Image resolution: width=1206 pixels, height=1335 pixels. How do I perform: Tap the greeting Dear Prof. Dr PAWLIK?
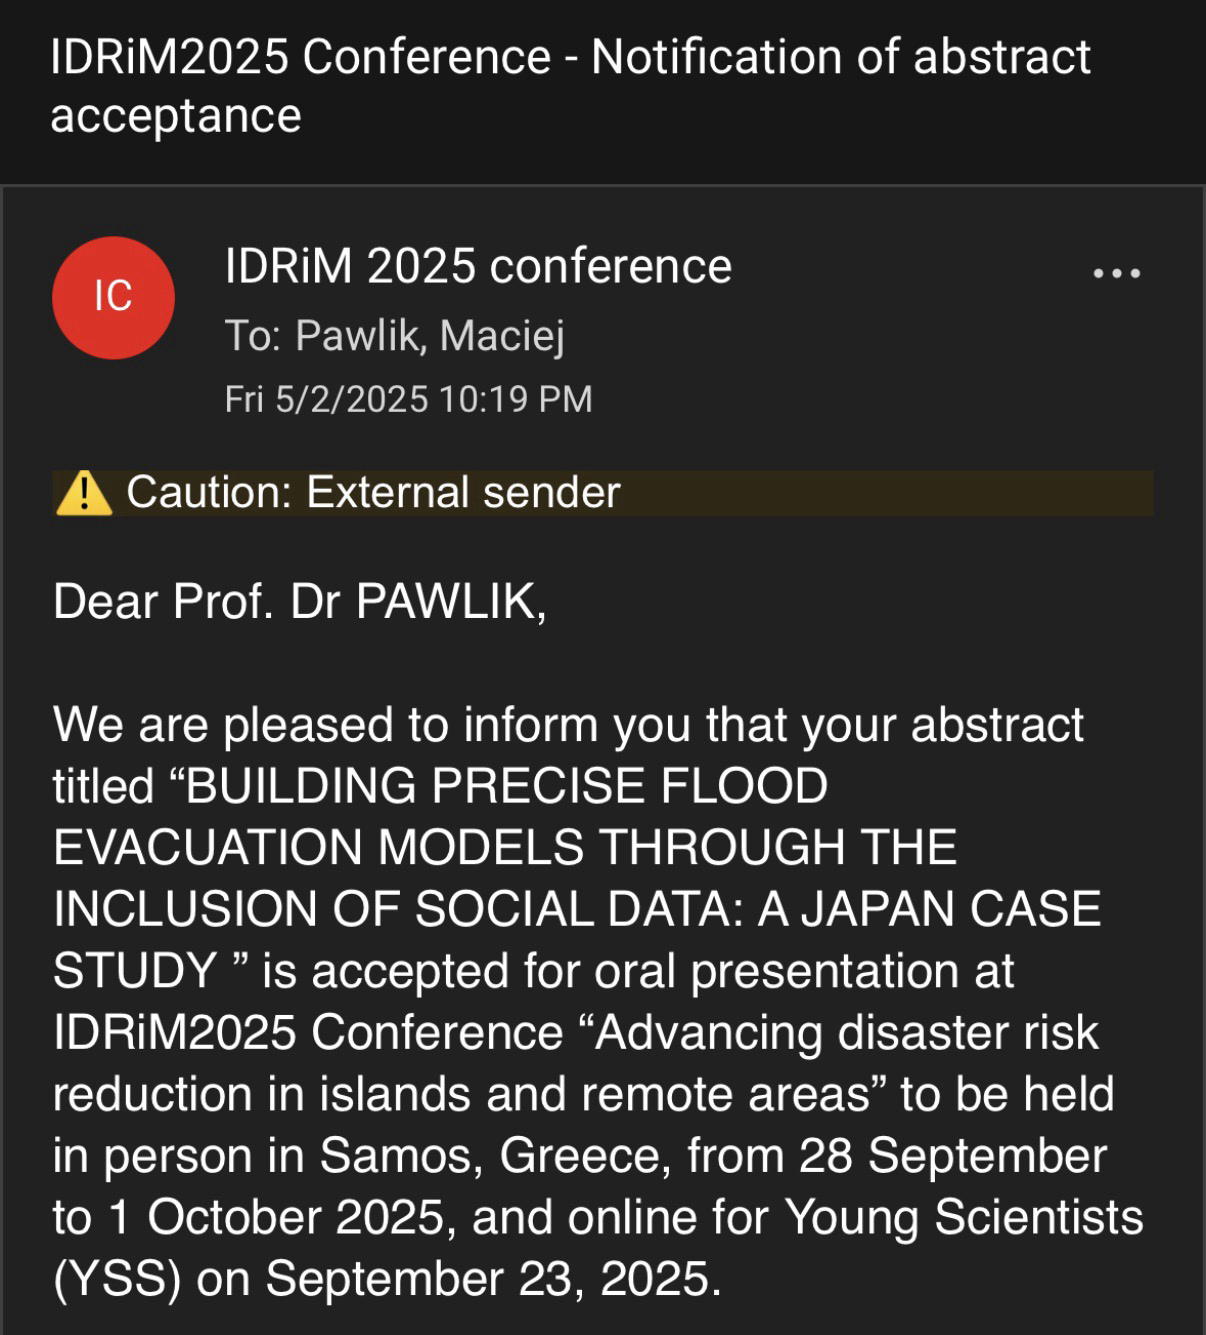300,602
